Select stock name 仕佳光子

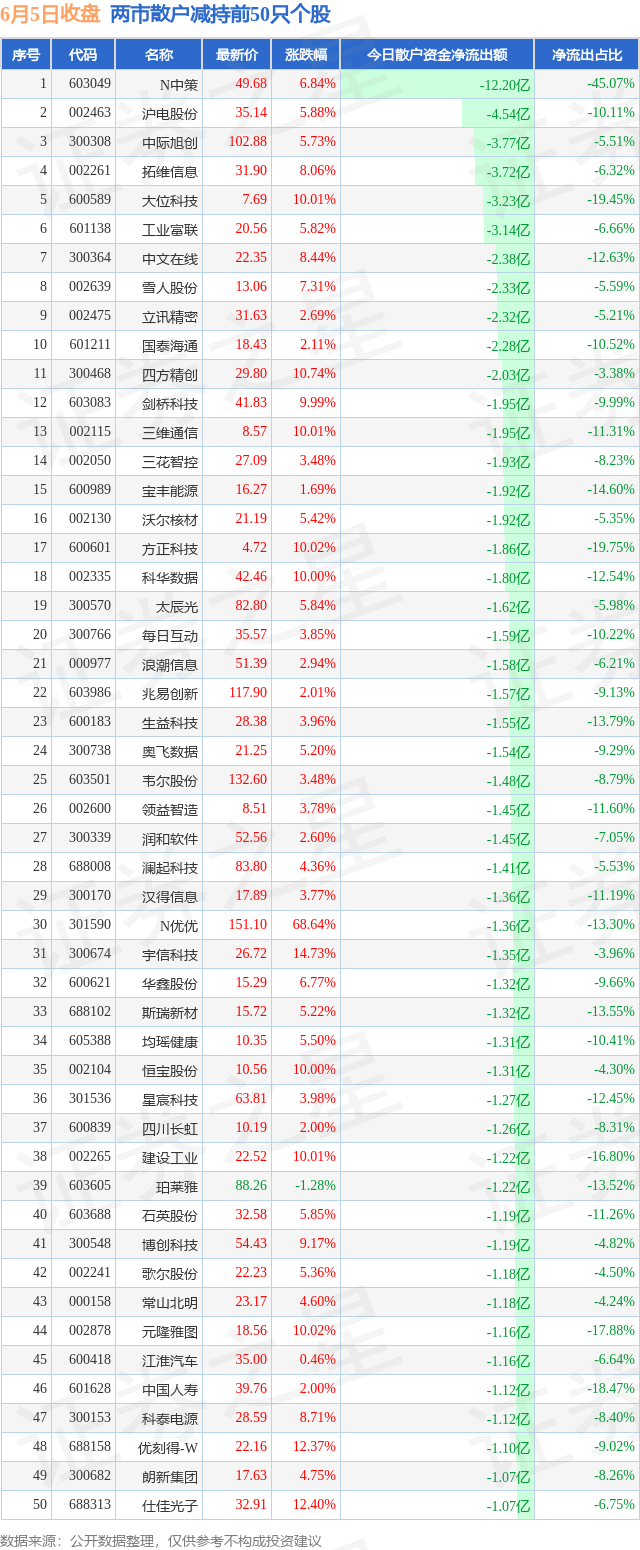click(170, 1505)
